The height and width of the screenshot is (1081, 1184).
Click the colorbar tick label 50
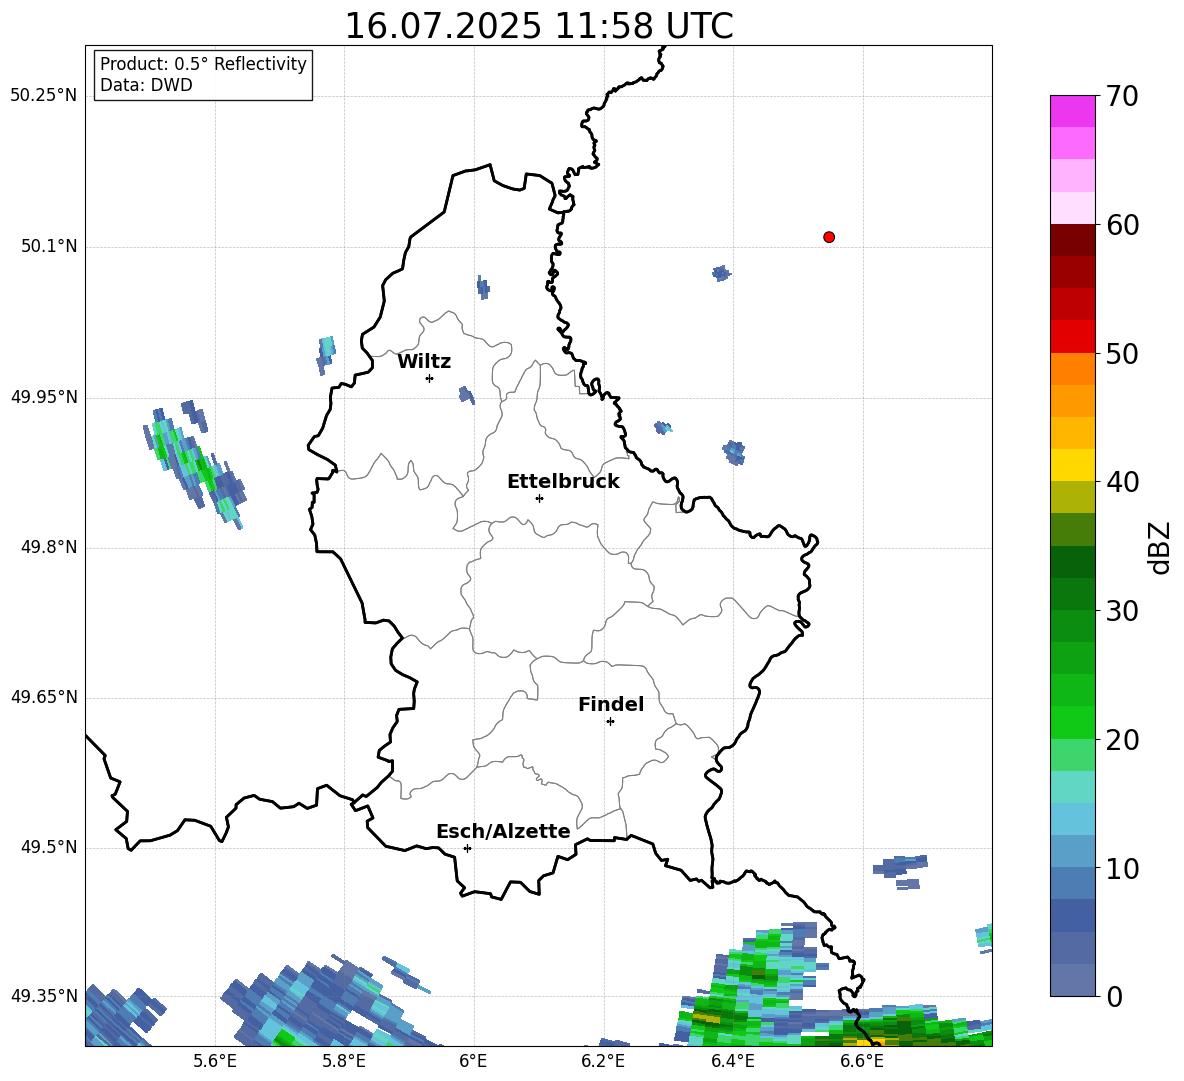pyautogui.click(x=1122, y=354)
